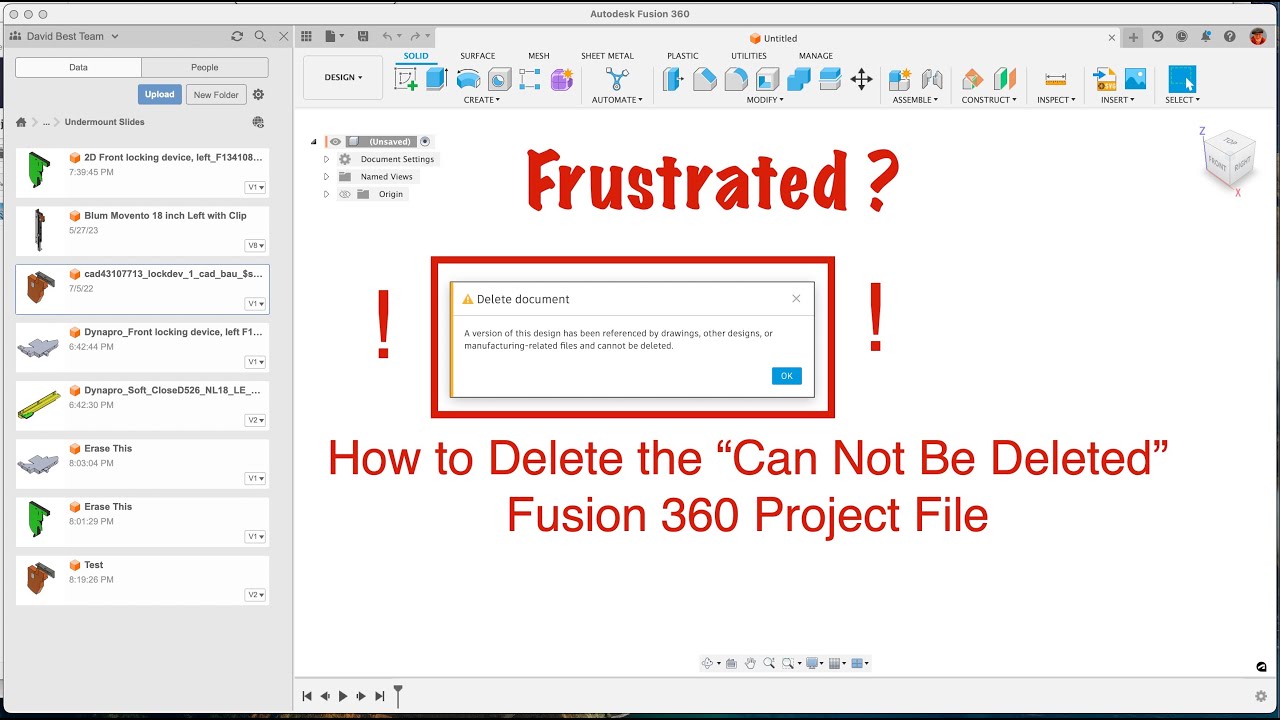Select the Rectangular Pattern tool
The height and width of the screenshot is (720, 1280).
tap(531, 79)
